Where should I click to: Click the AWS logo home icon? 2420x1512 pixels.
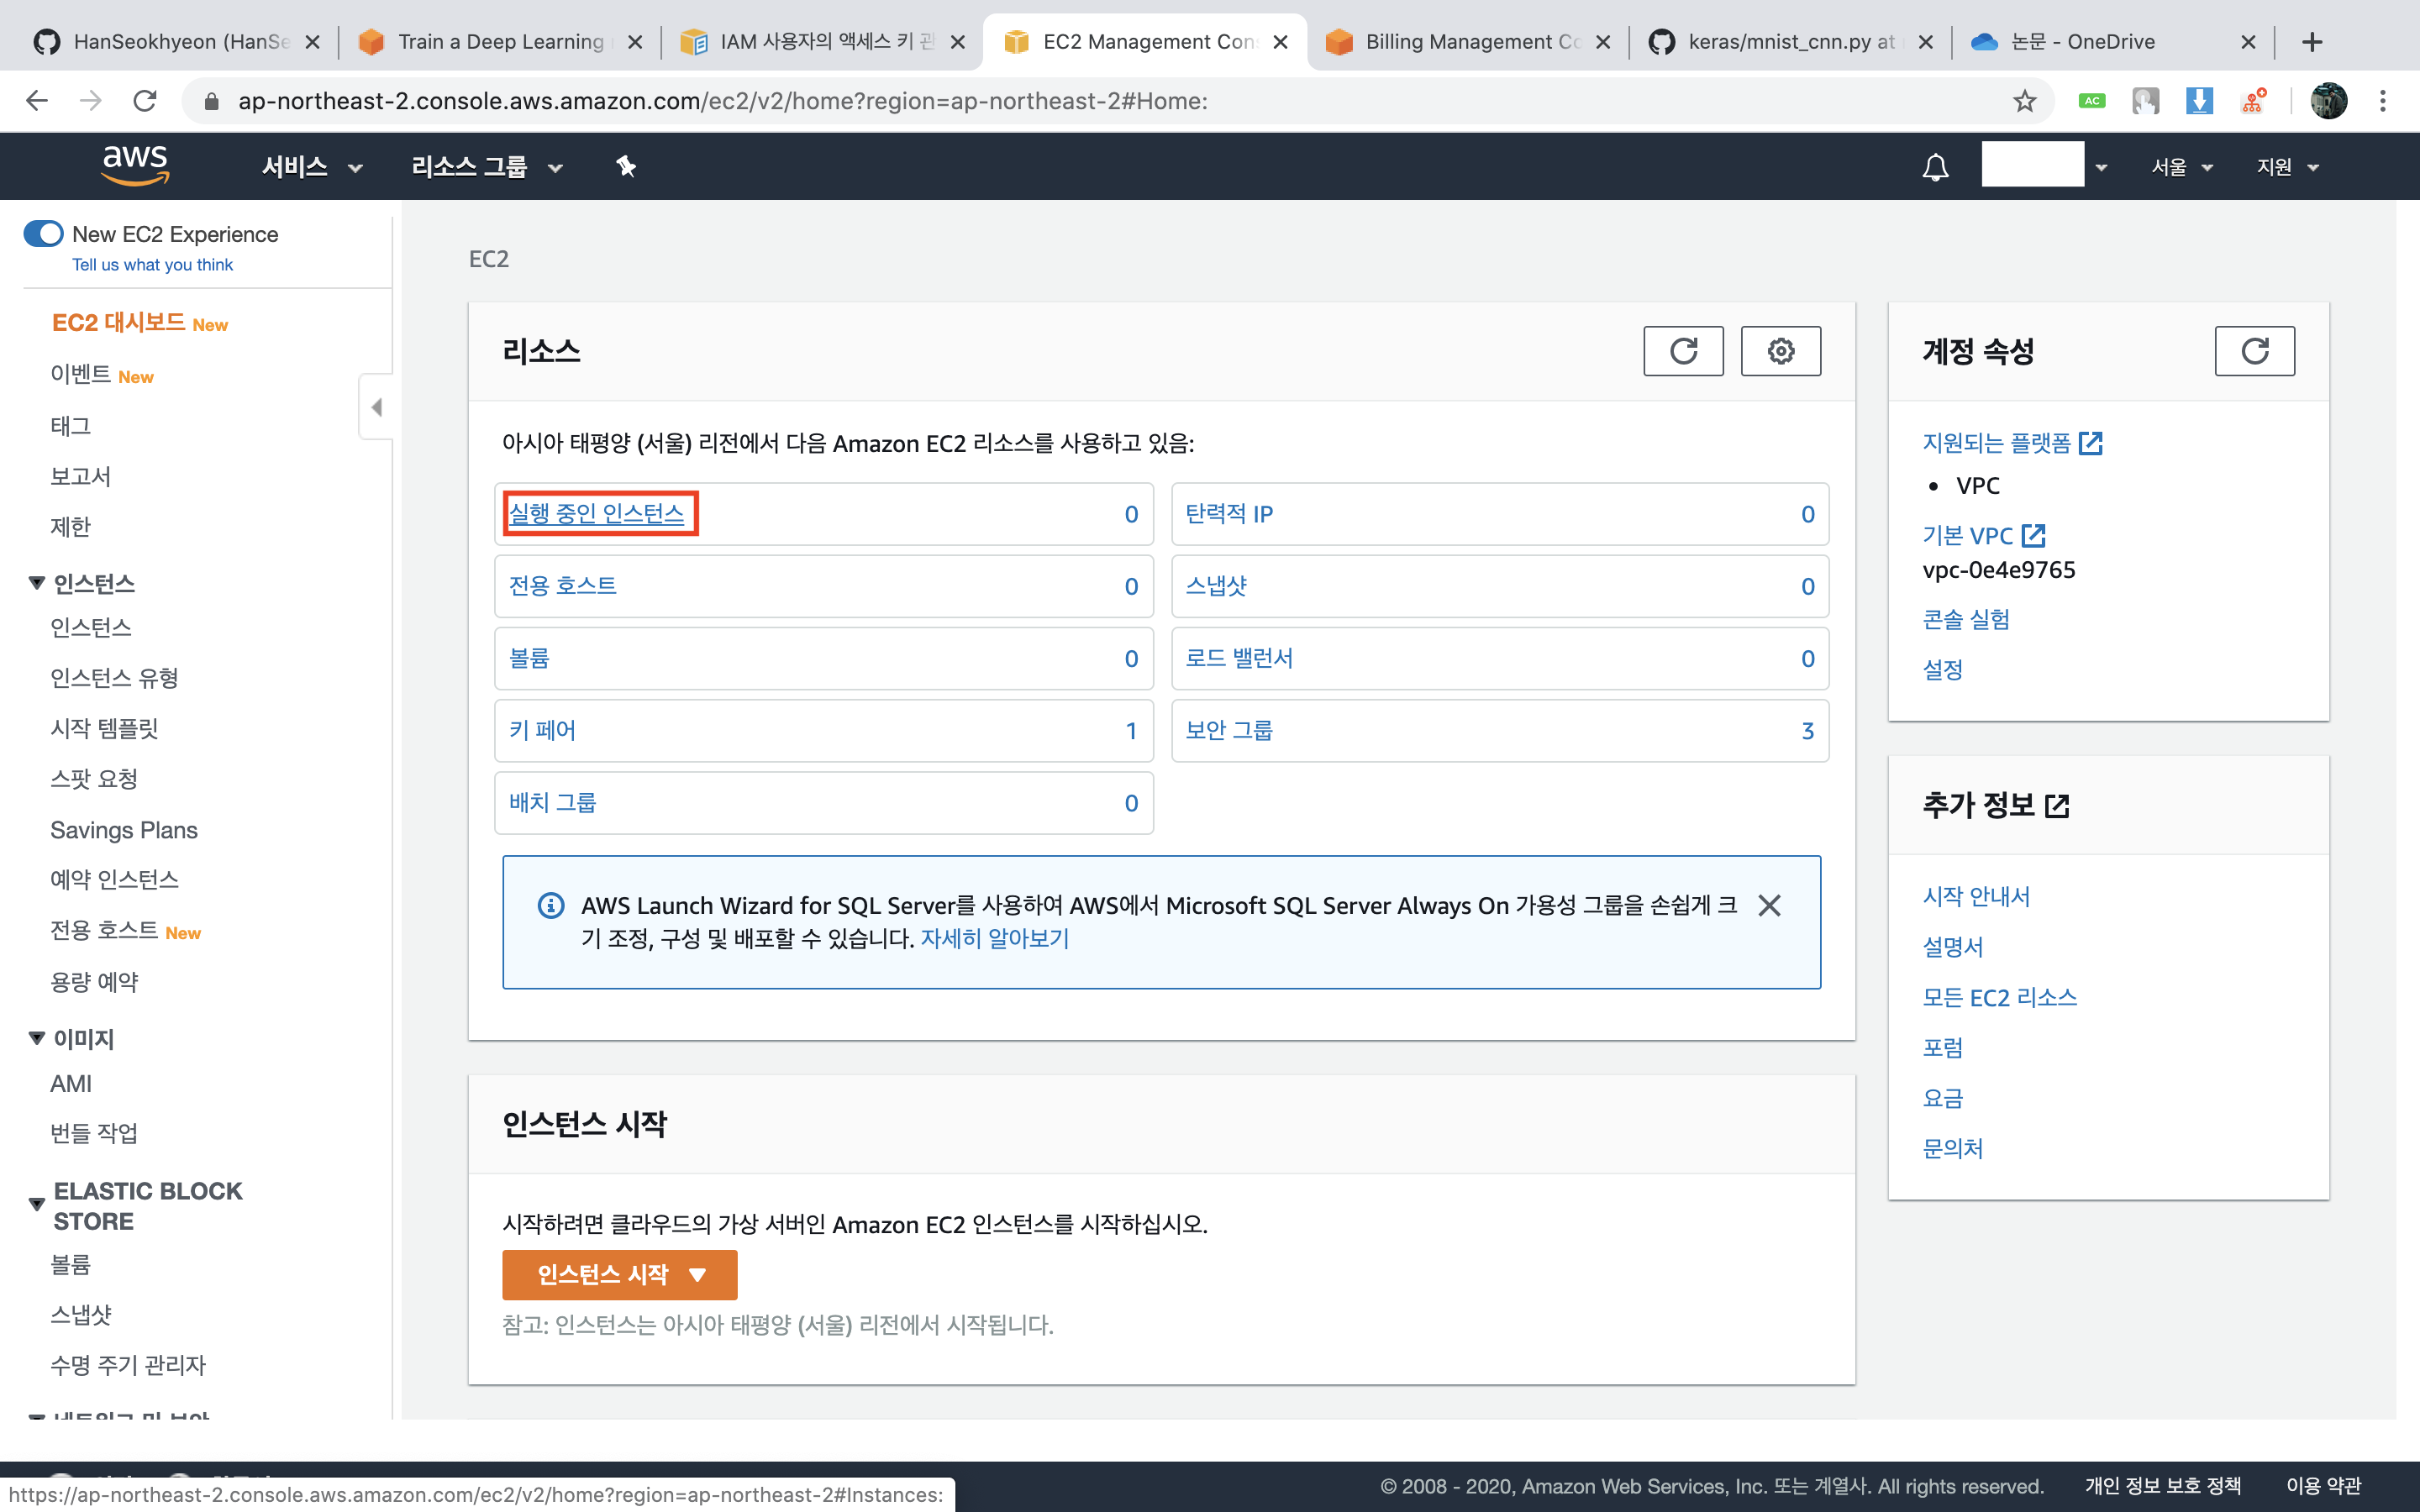(x=136, y=165)
